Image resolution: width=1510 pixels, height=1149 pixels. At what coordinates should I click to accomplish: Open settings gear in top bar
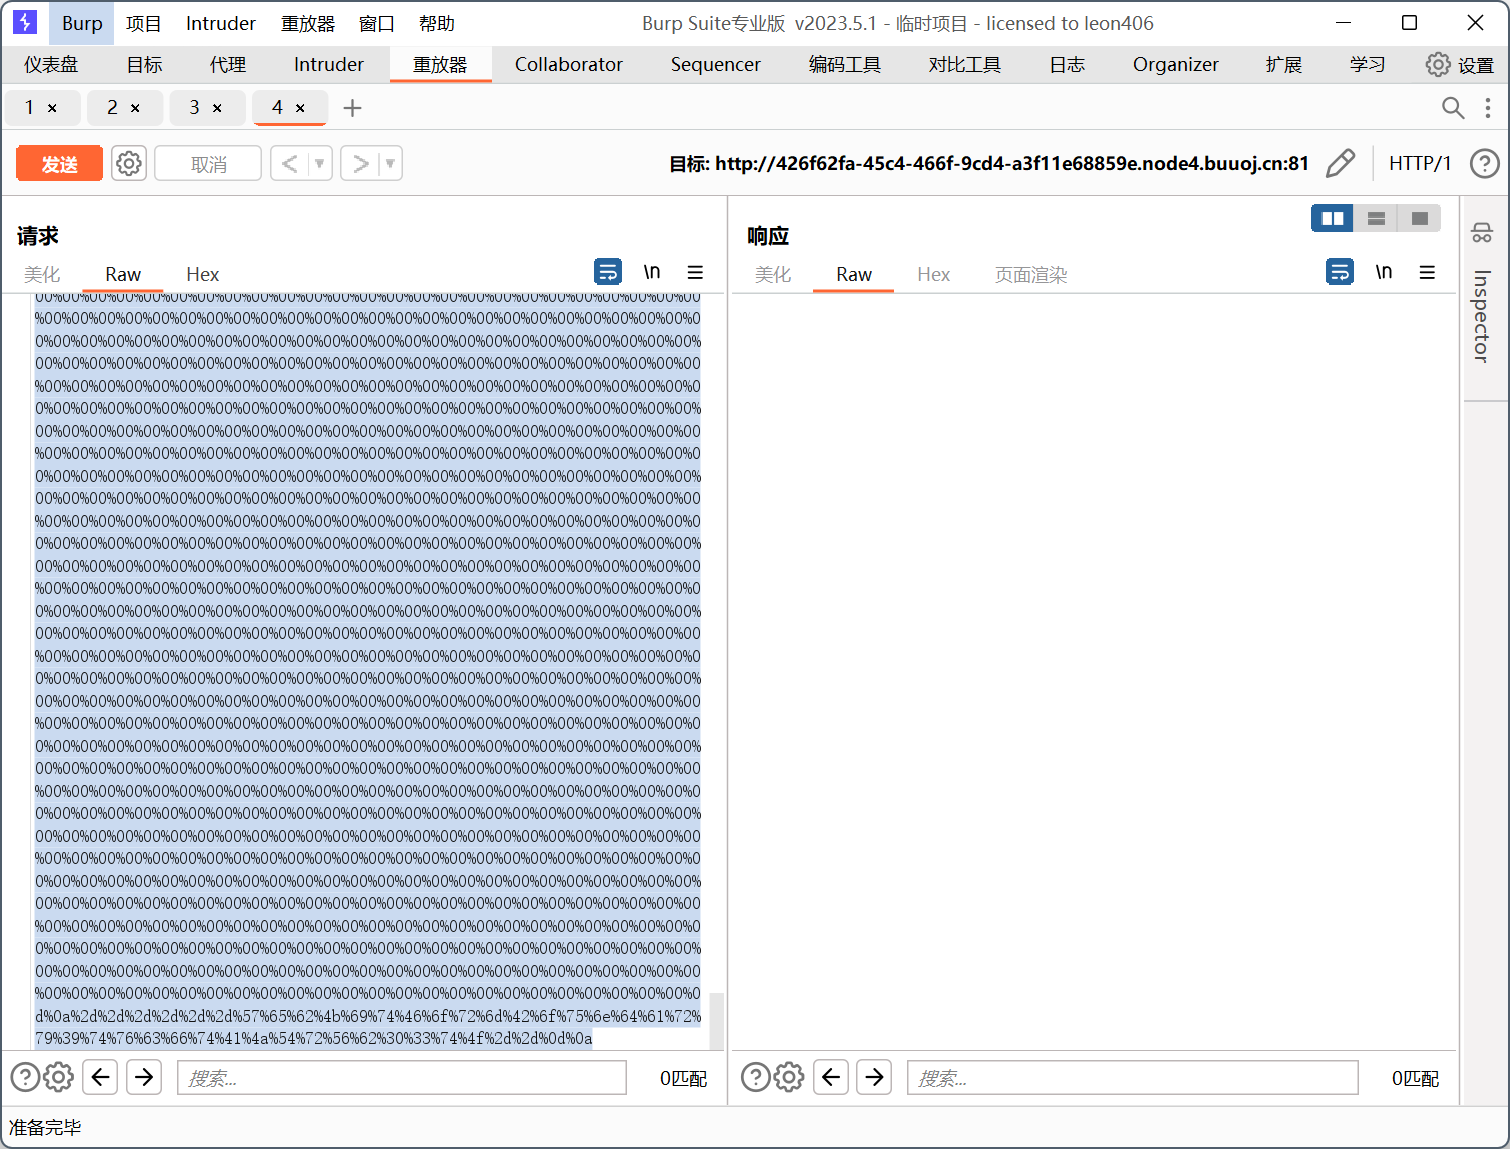pos(1438,64)
